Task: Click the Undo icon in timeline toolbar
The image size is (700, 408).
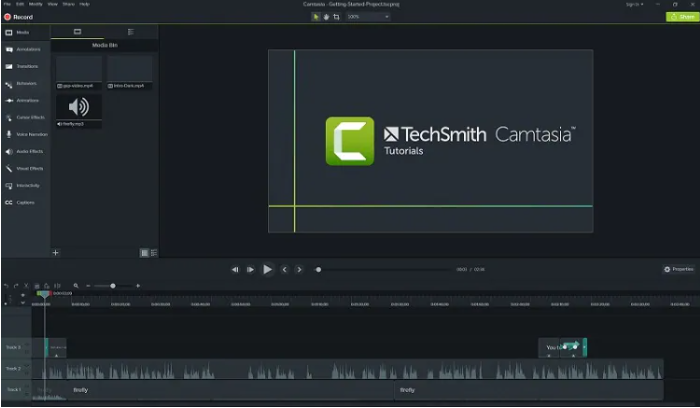Action: [x=6, y=286]
